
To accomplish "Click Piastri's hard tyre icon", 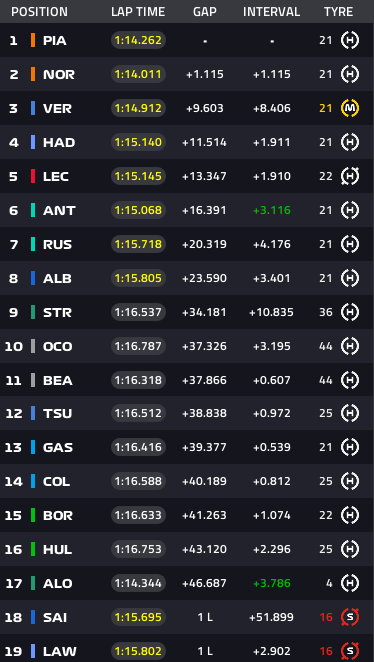I will point(350,41).
